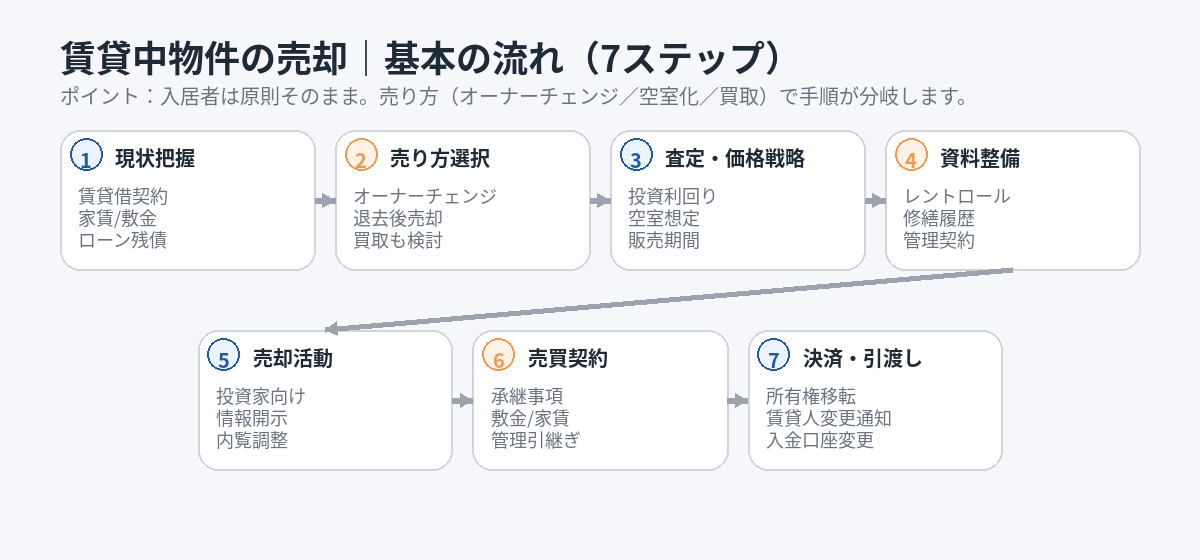Select the 売り方選択 heading
This screenshot has width=1200, height=560.
(440, 158)
